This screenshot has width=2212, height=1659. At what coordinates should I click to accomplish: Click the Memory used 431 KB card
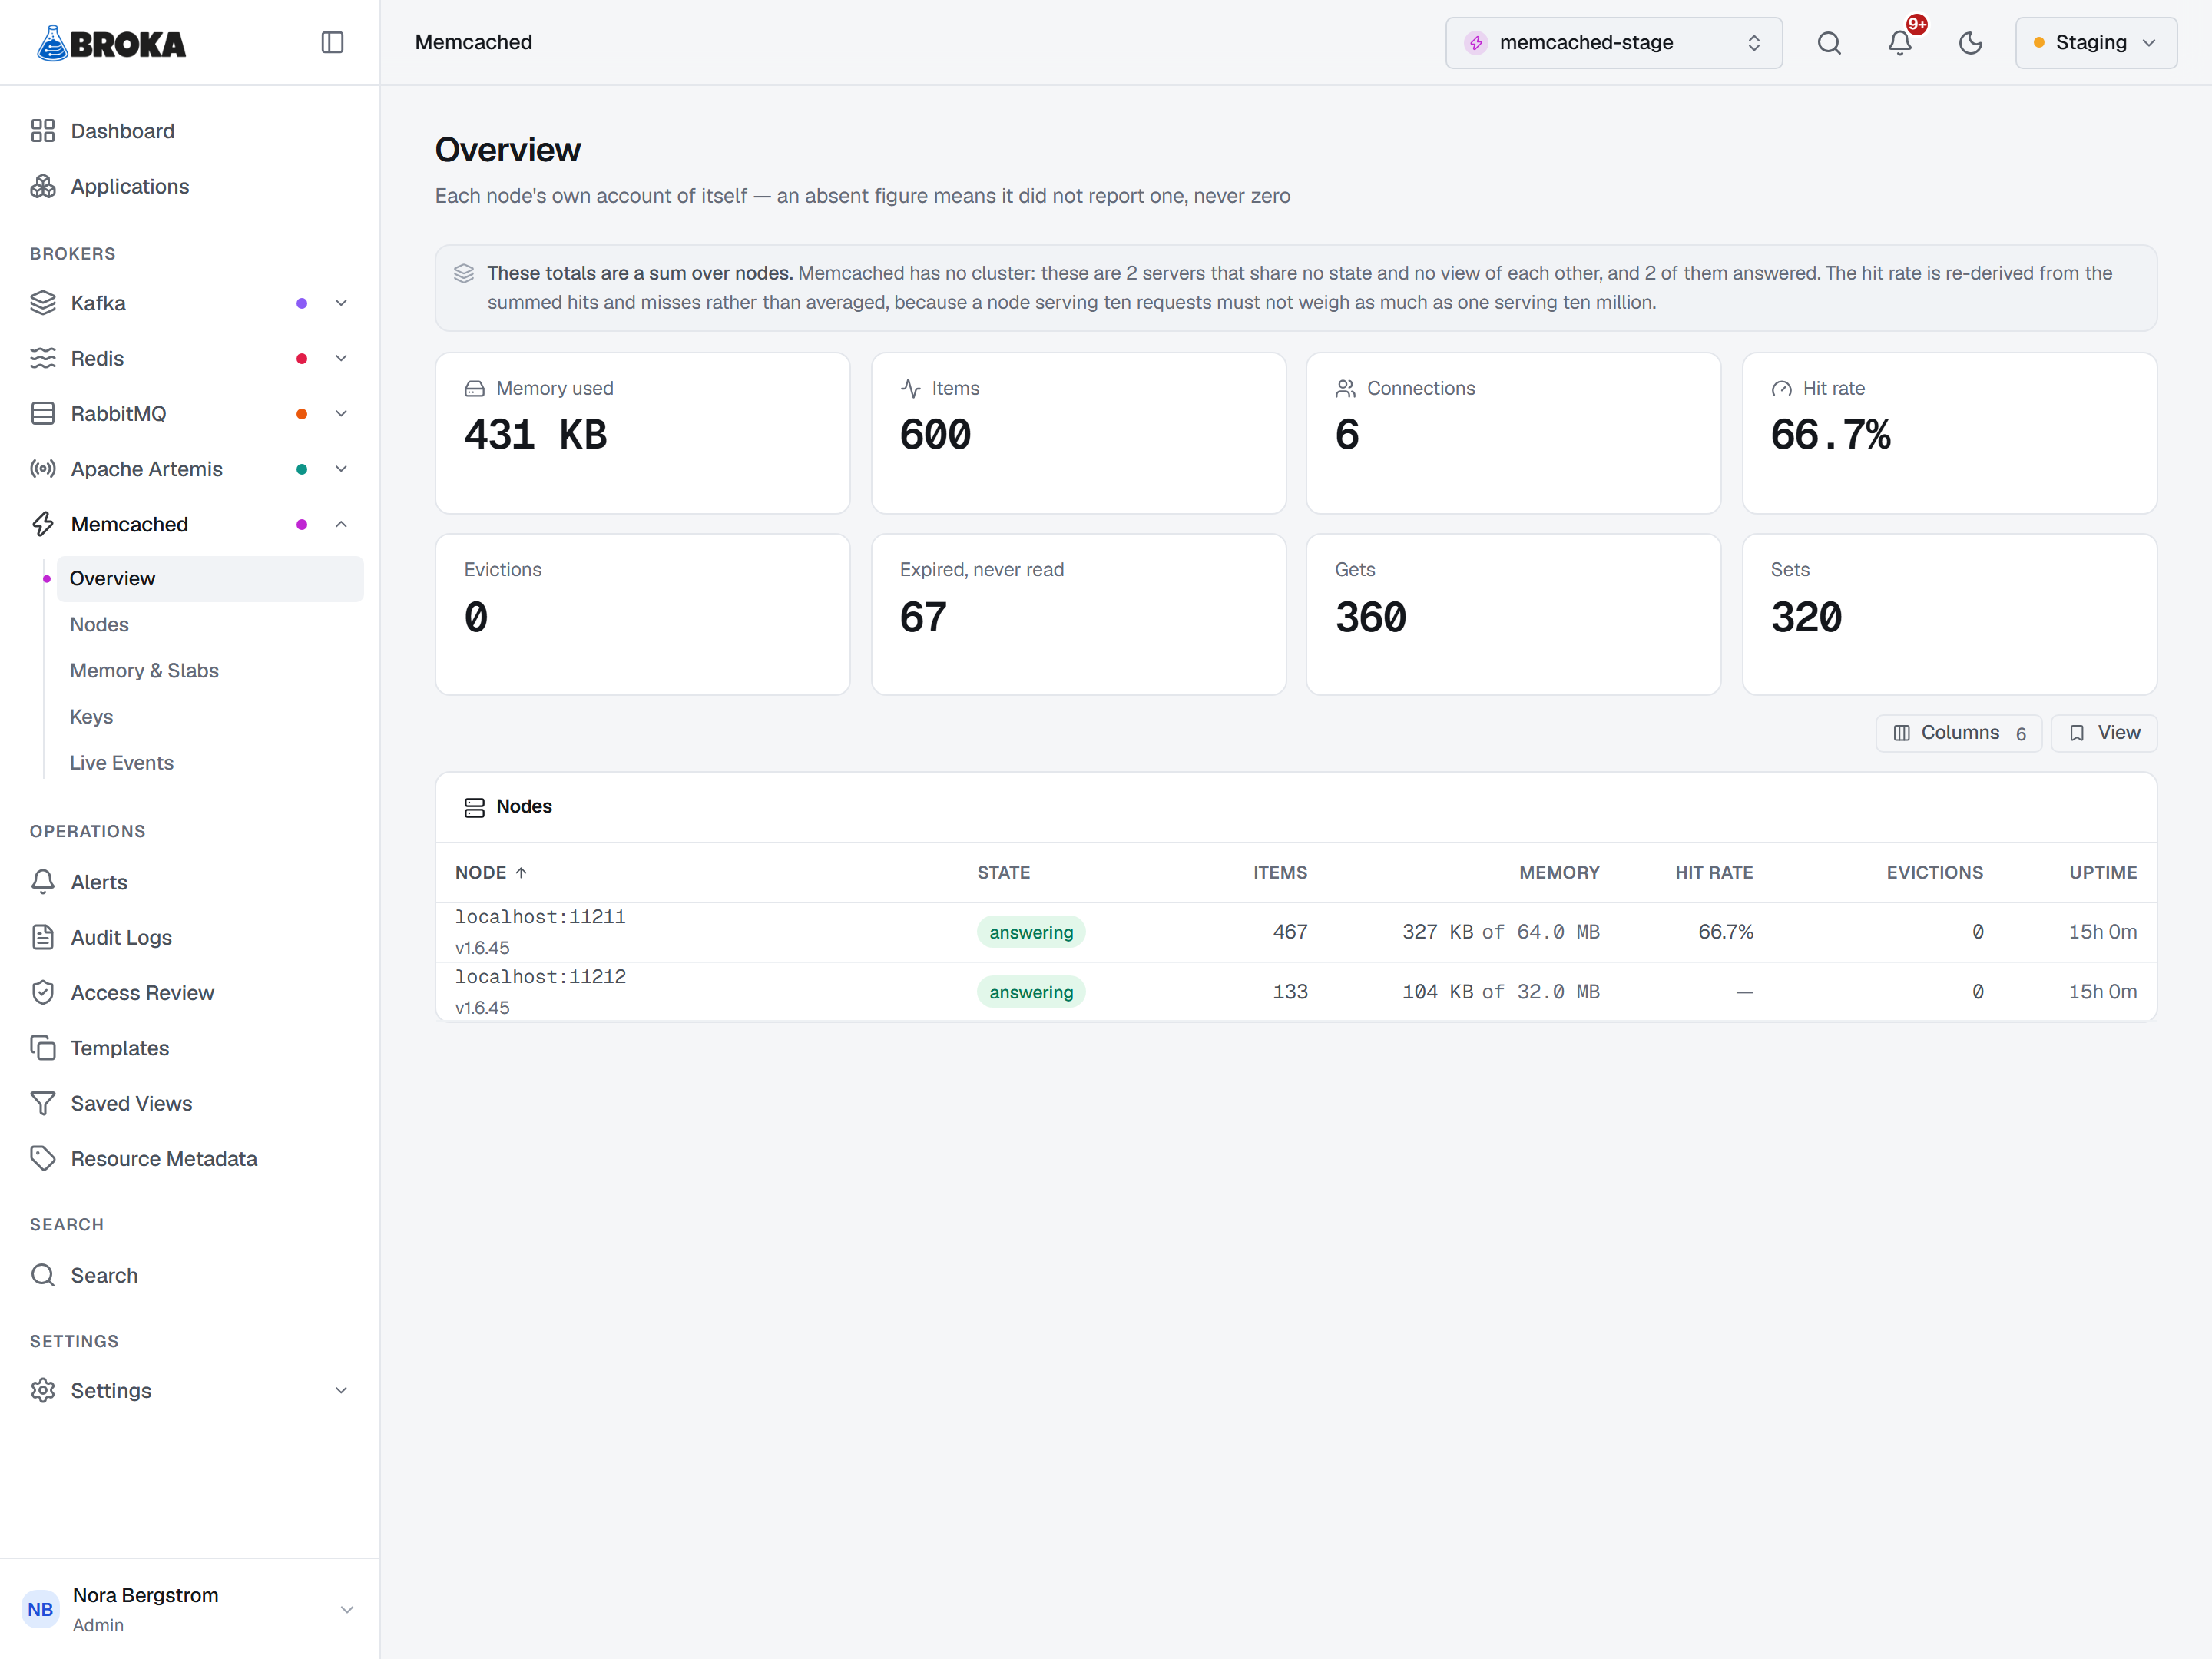(642, 433)
